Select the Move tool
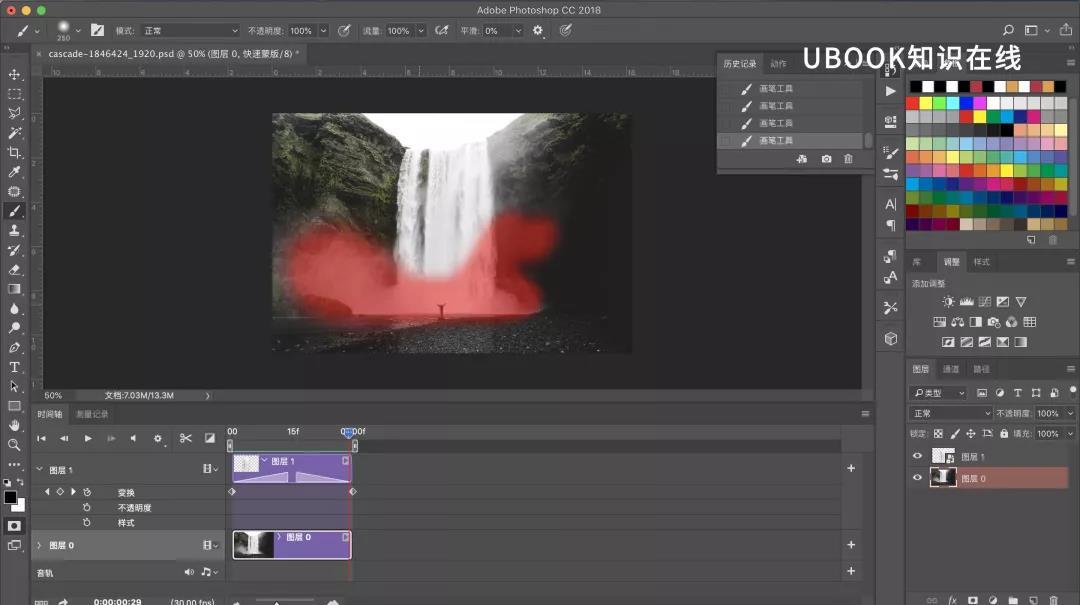The image size is (1080, 605). [14, 74]
